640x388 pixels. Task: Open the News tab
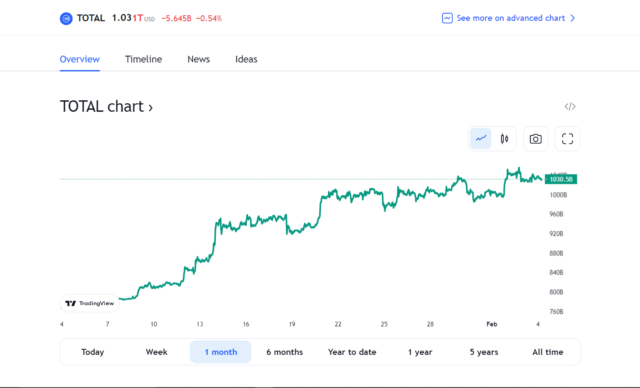198,59
